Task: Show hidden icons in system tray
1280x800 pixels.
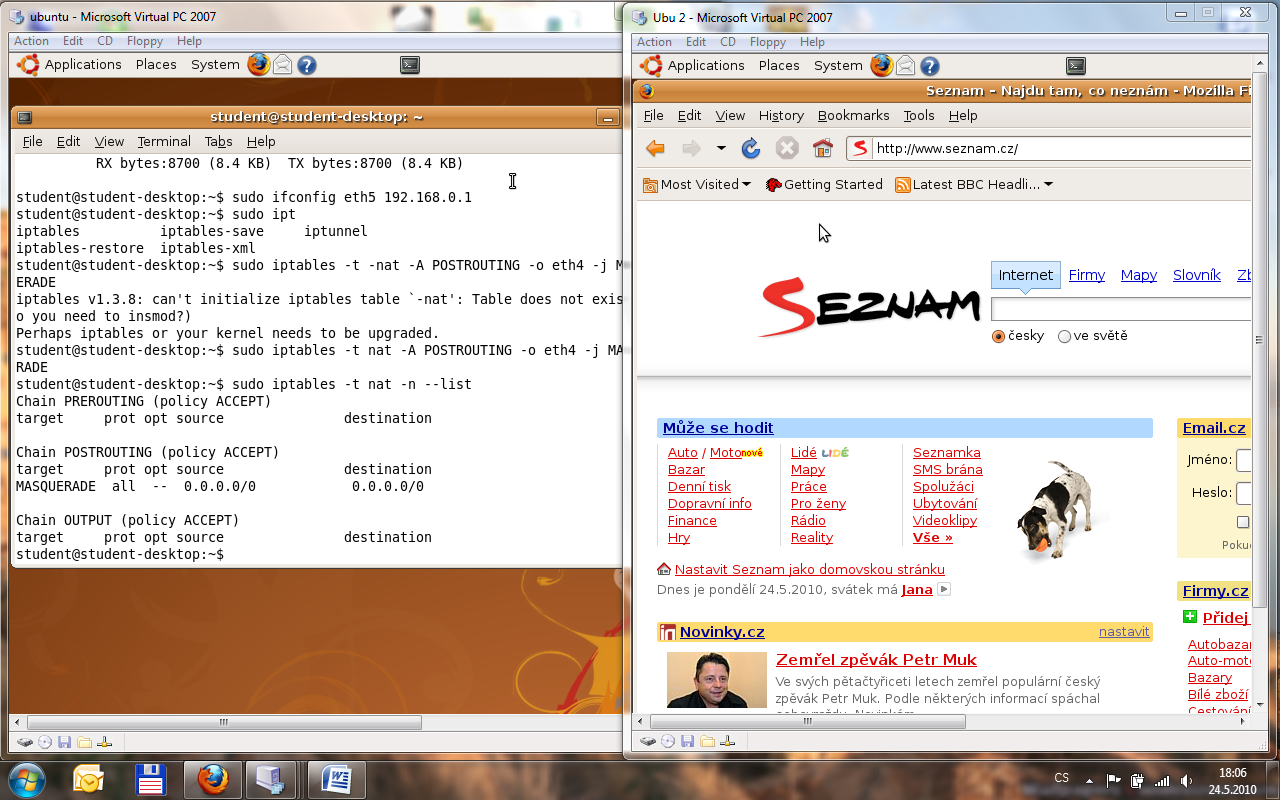Action: point(1088,780)
